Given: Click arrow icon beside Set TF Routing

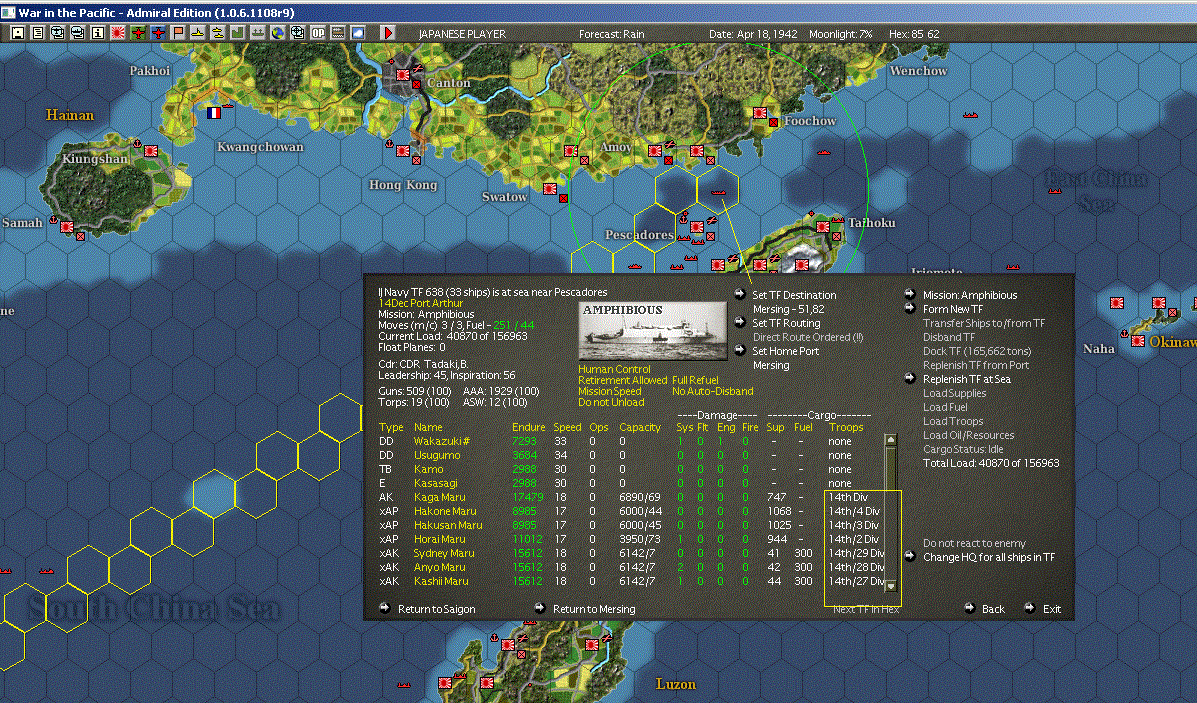Looking at the screenshot, I should tap(739, 323).
